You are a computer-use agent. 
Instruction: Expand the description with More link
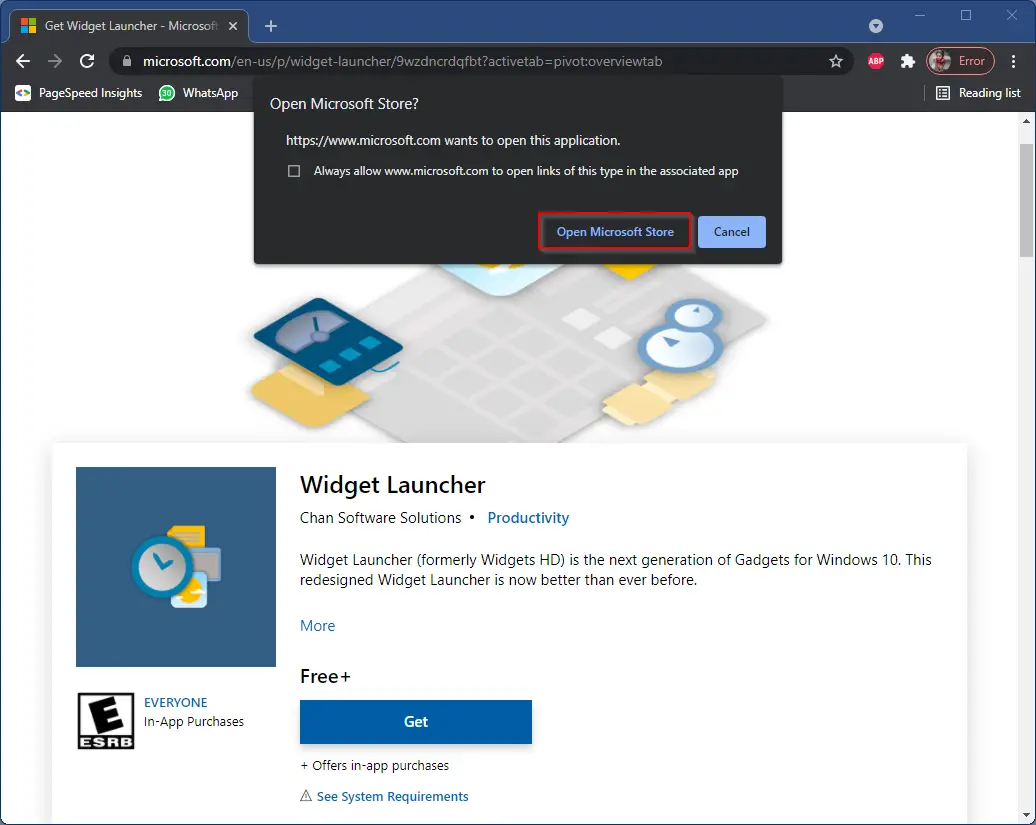point(317,626)
